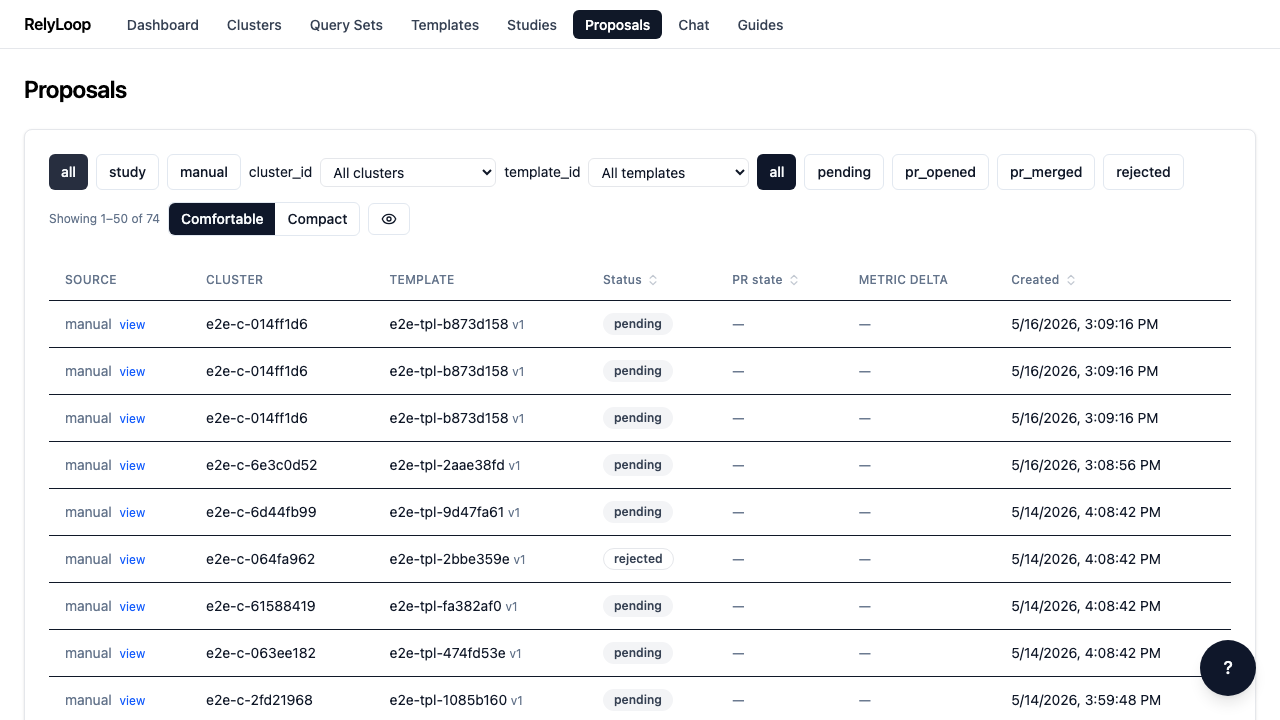1280x720 pixels.
Task: Open the Chat tab
Action: click(694, 25)
